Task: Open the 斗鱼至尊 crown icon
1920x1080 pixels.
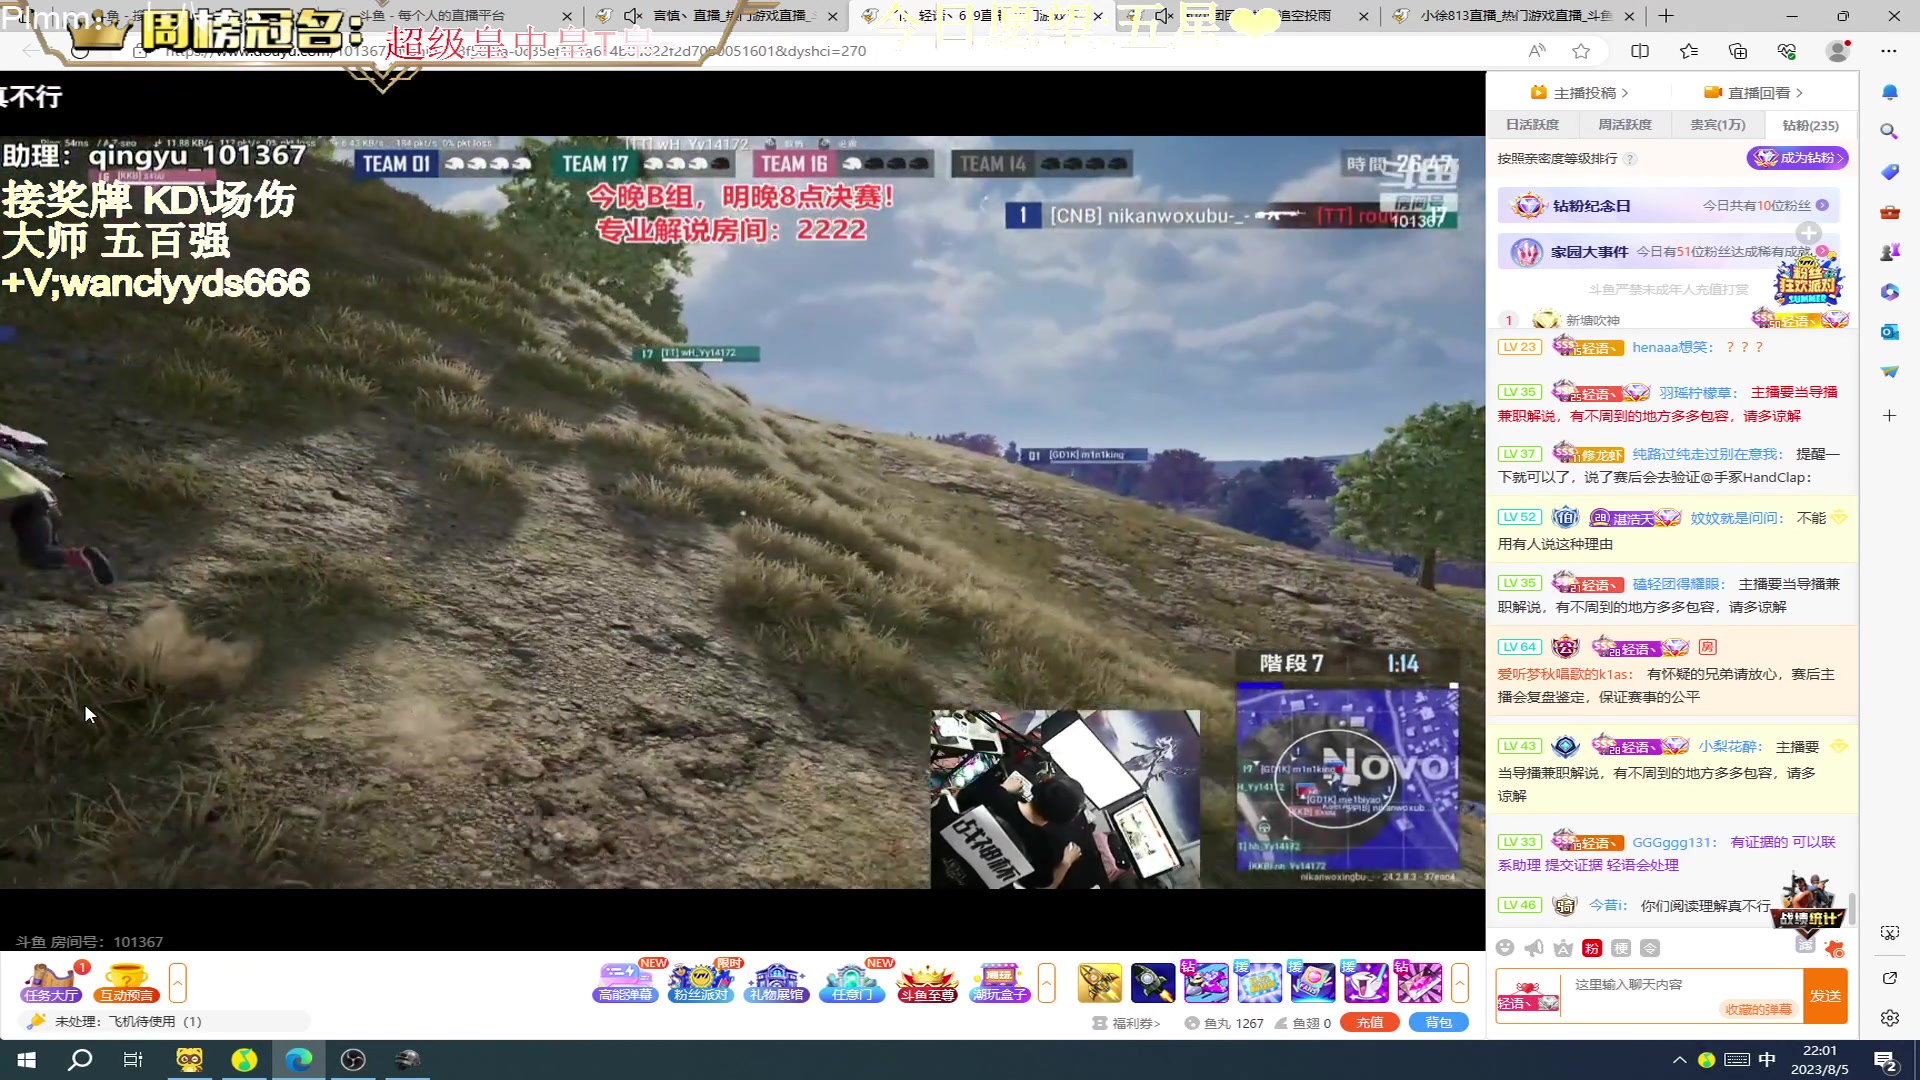Action: point(927,982)
